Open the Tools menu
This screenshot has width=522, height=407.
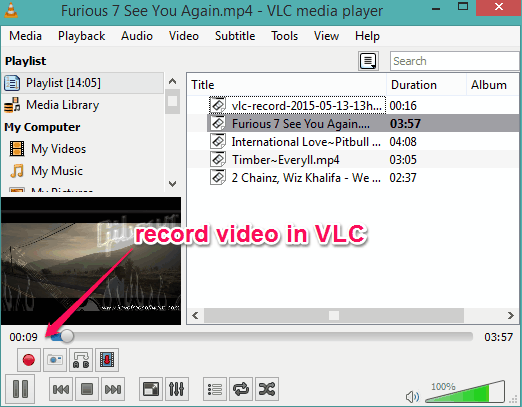[x=284, y=36]
